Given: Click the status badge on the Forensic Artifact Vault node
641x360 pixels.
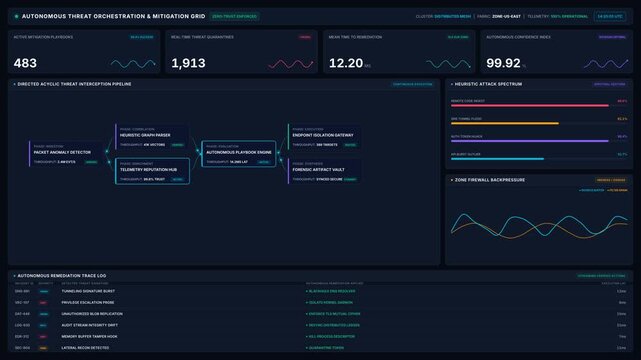Looking at the screenshot, I should (350, 179).
